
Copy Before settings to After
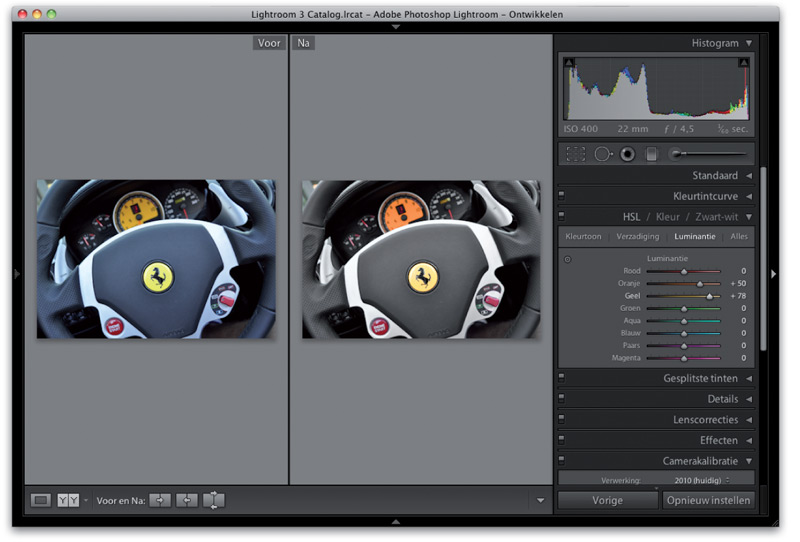click(x=160, y=500)
